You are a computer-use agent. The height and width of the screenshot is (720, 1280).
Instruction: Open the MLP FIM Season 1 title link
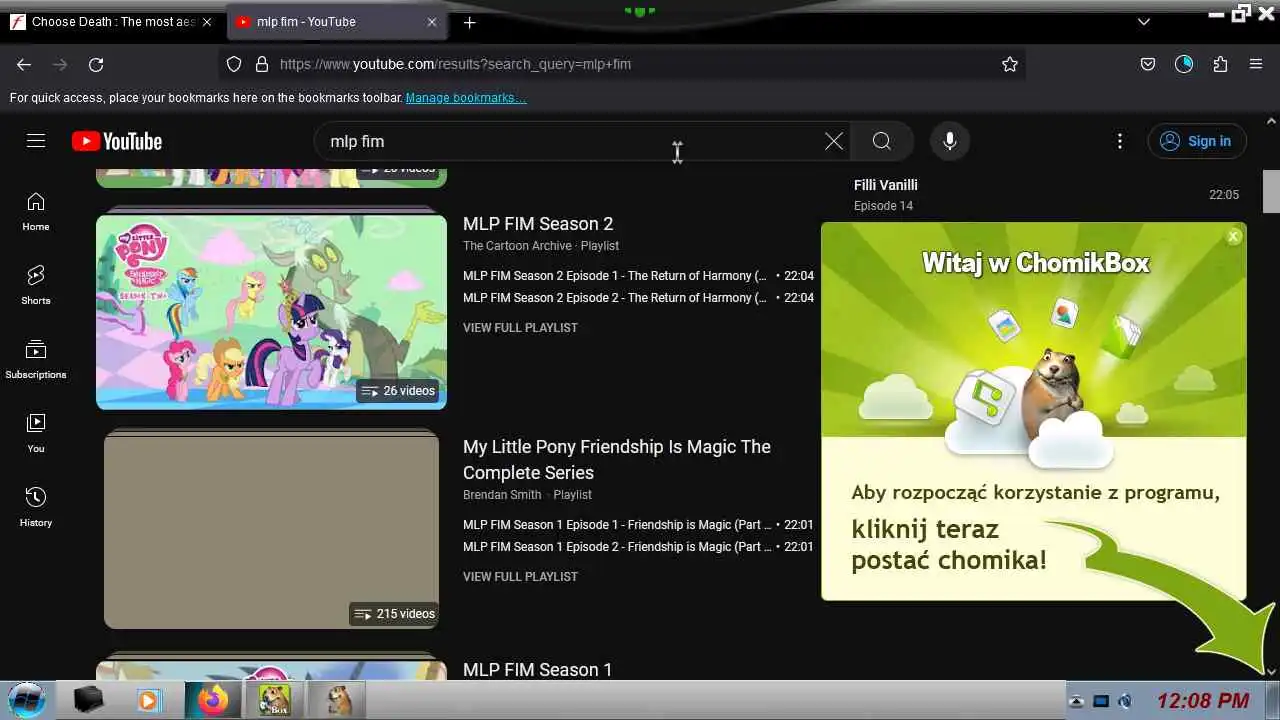click(537, 670)
